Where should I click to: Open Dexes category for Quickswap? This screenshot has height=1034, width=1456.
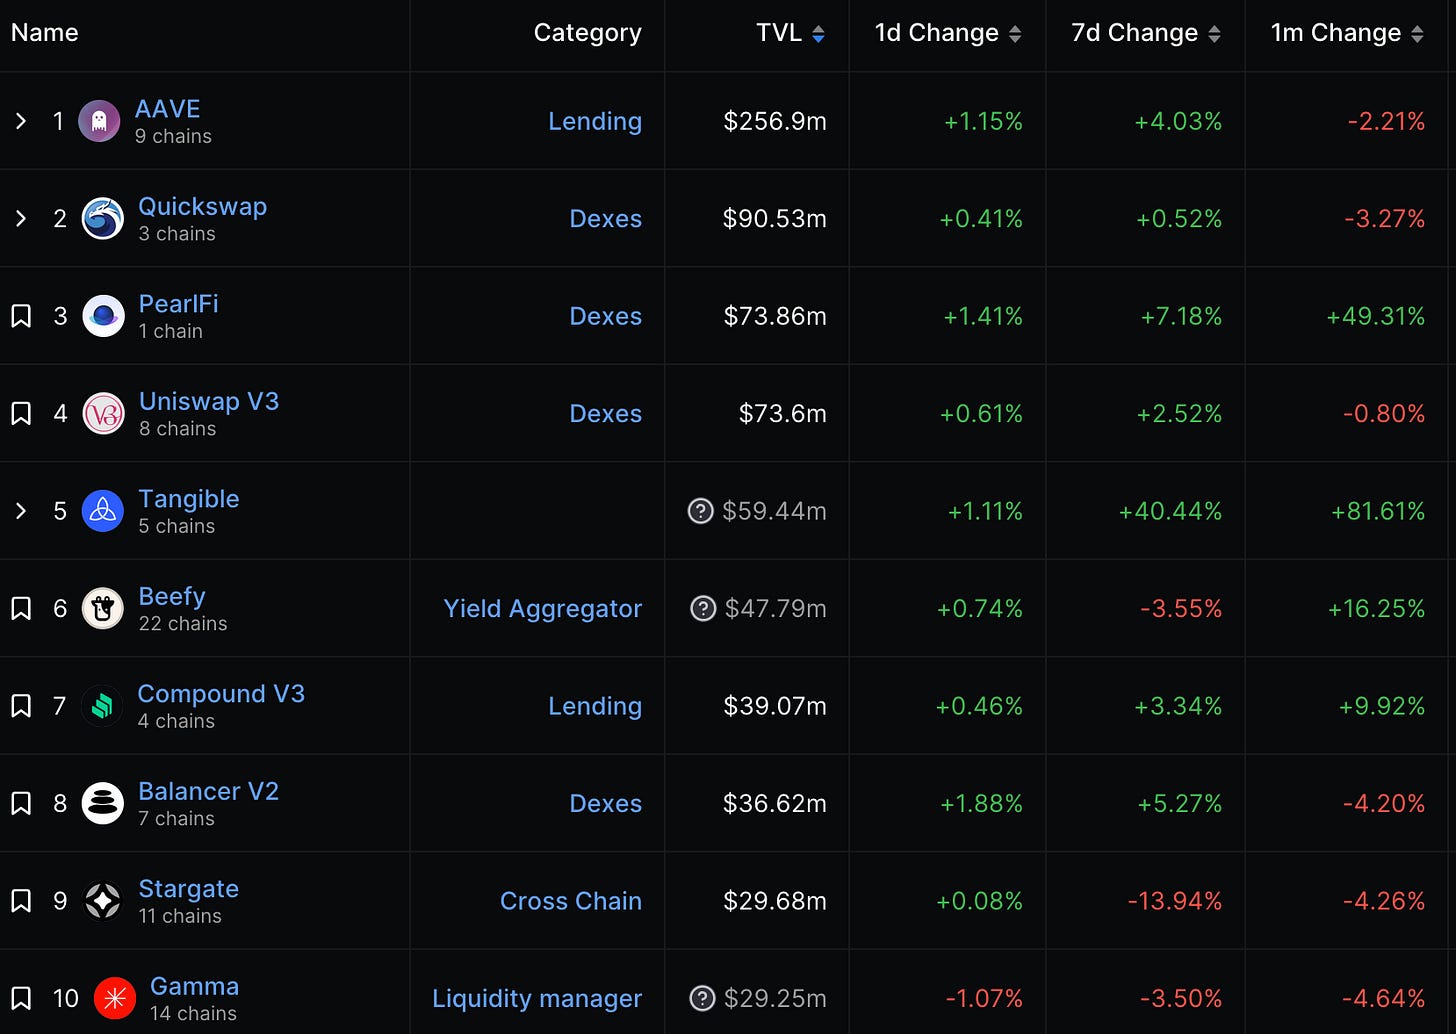click(606, 219)
